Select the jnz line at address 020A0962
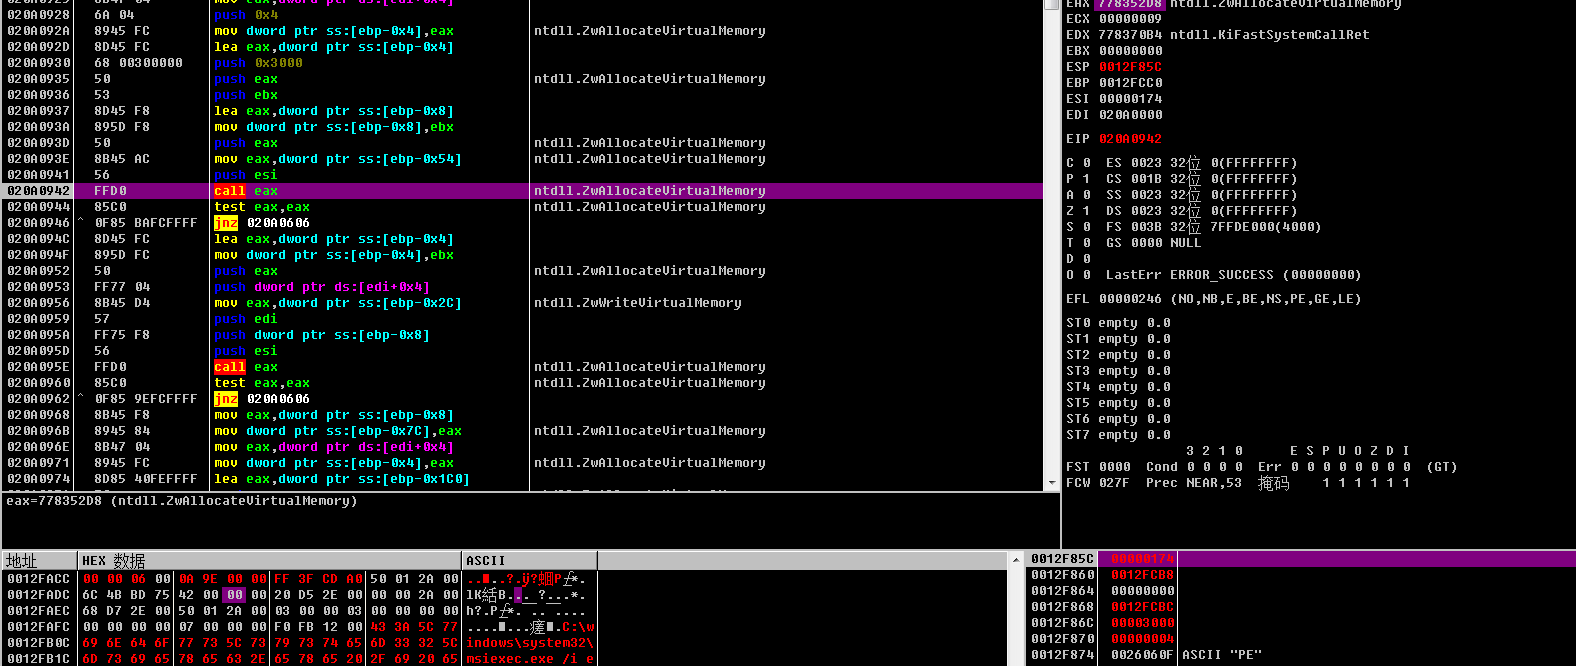 pyautogui.click(x=522, y=399)
